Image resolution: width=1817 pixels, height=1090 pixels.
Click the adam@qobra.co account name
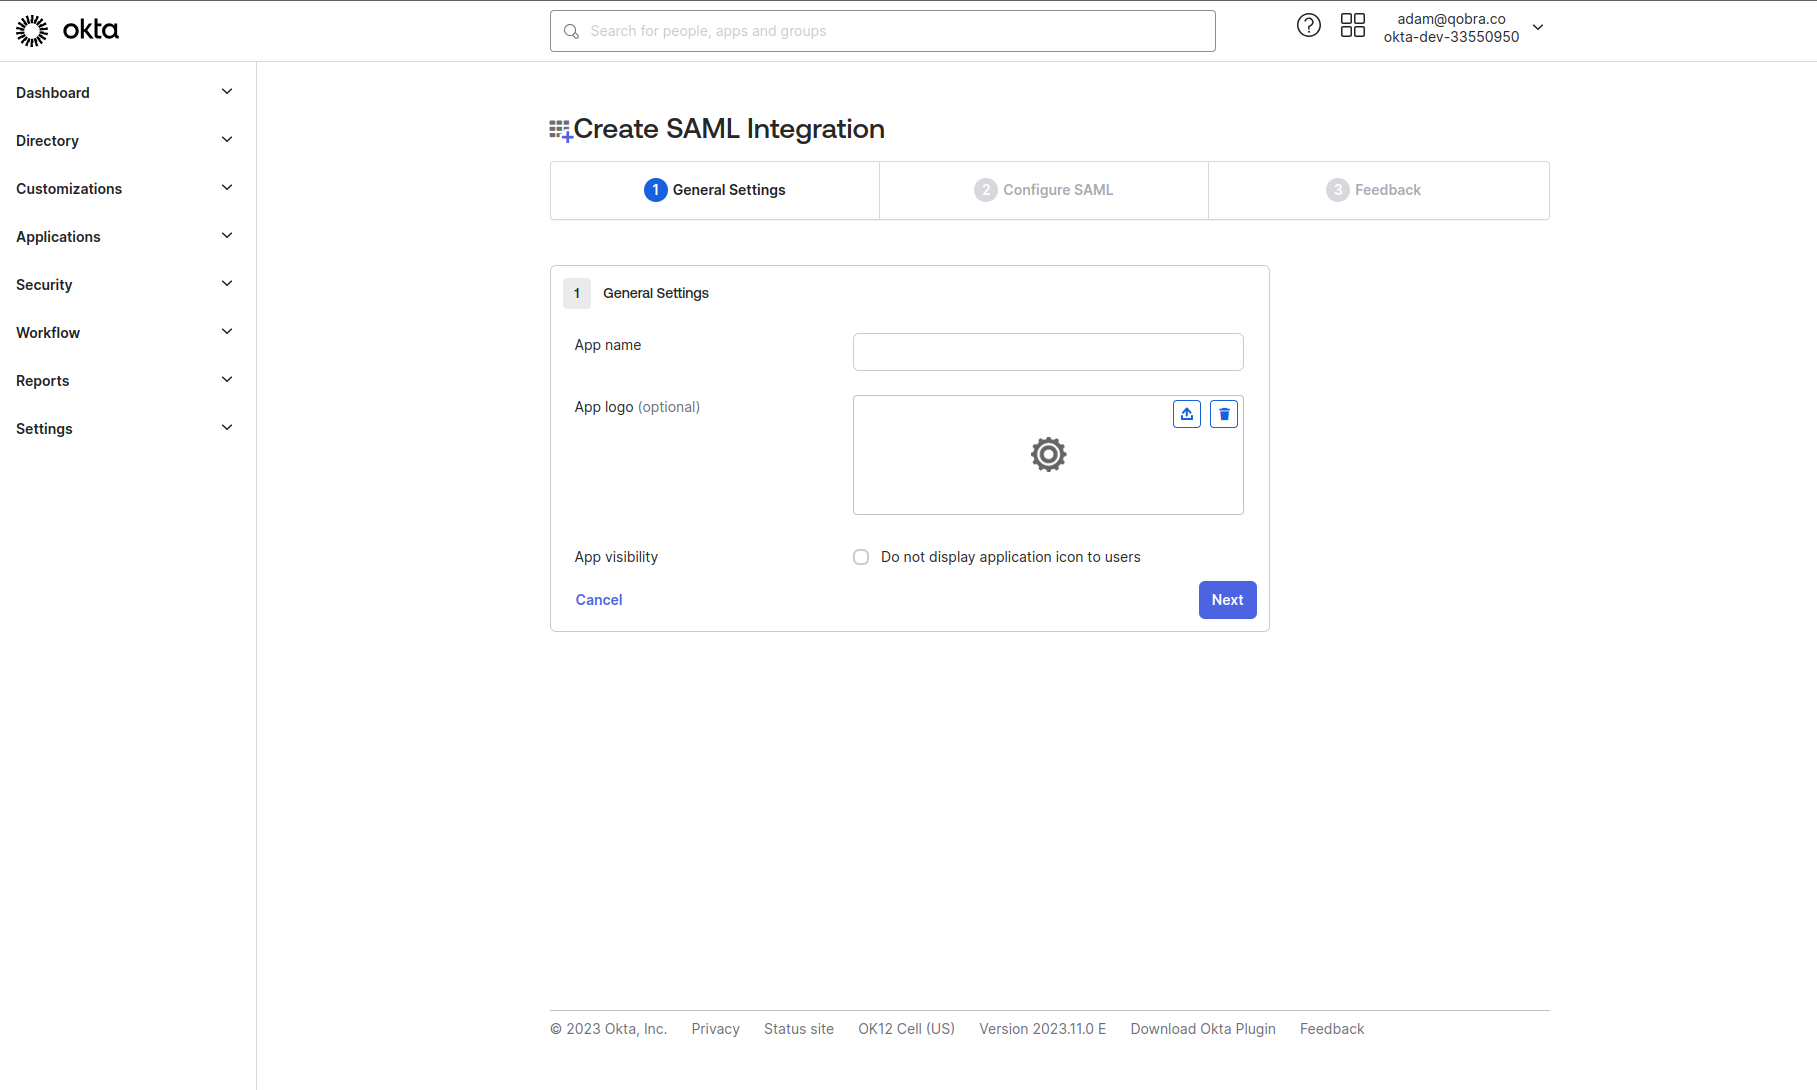[1451, 19]
